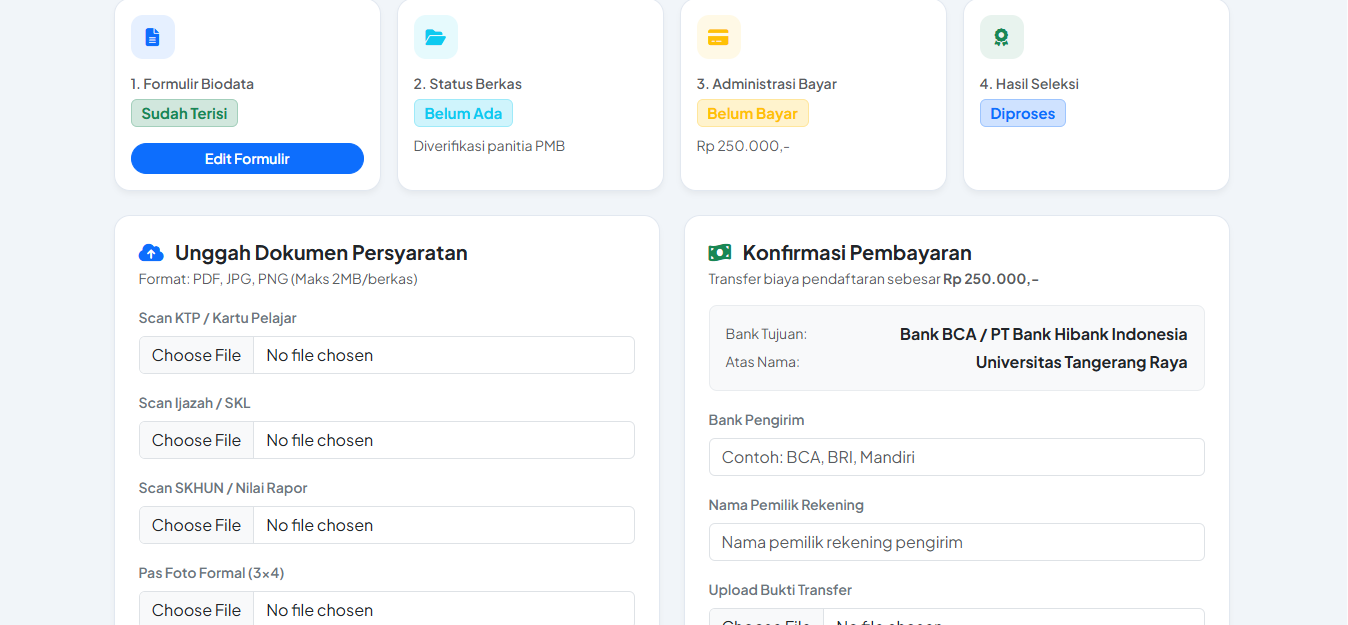Click 'No file chosen' in the Pas Foto row
The image size is (1348, 625).
320,610
